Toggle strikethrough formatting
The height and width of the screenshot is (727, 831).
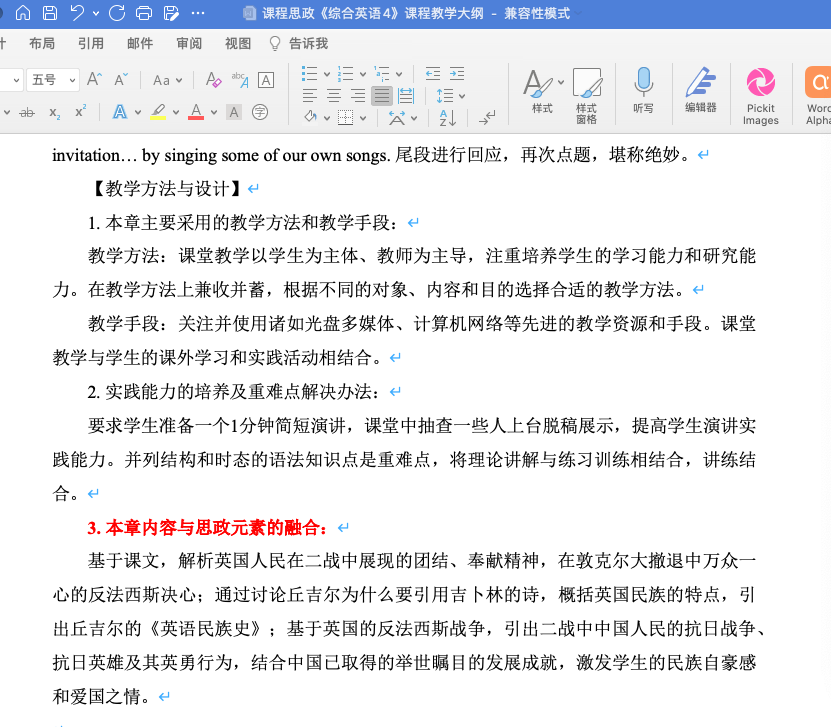click(x=27, y=113)
